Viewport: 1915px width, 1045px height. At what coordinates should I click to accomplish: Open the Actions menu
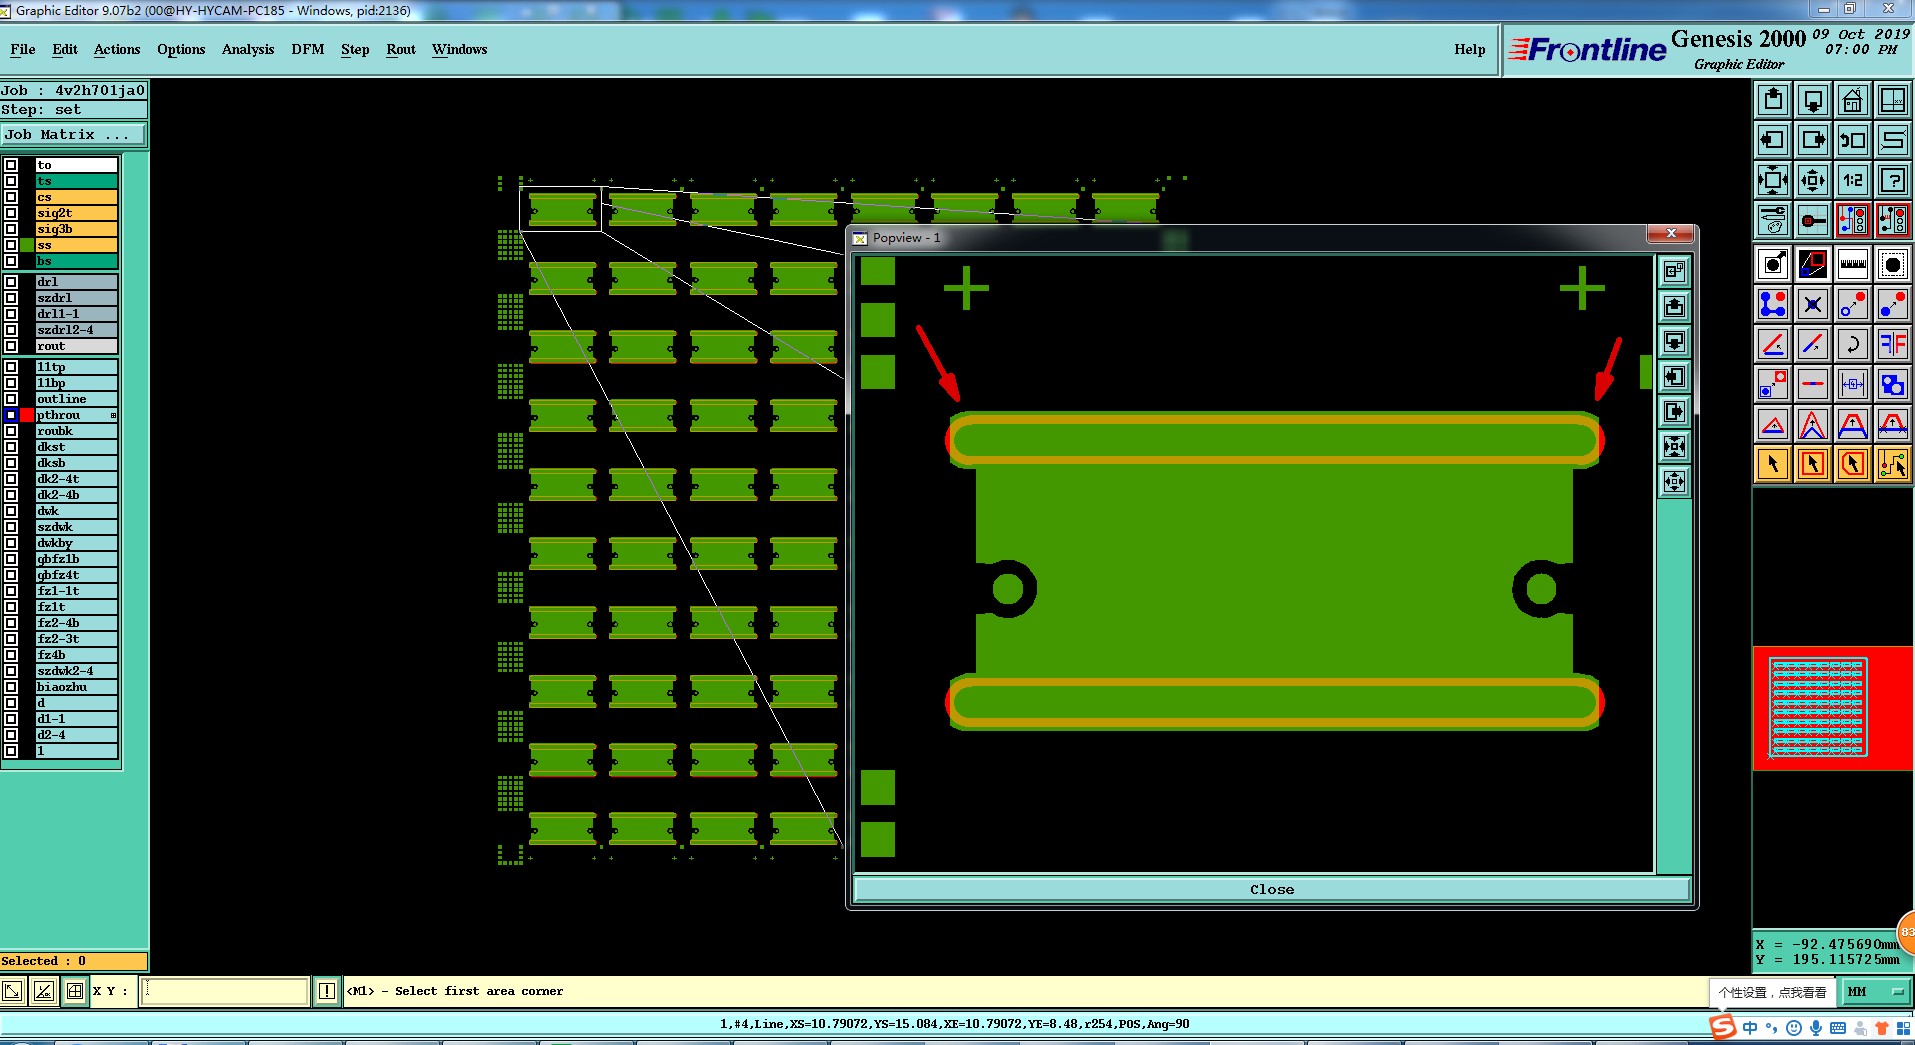[x=117, y=49]
